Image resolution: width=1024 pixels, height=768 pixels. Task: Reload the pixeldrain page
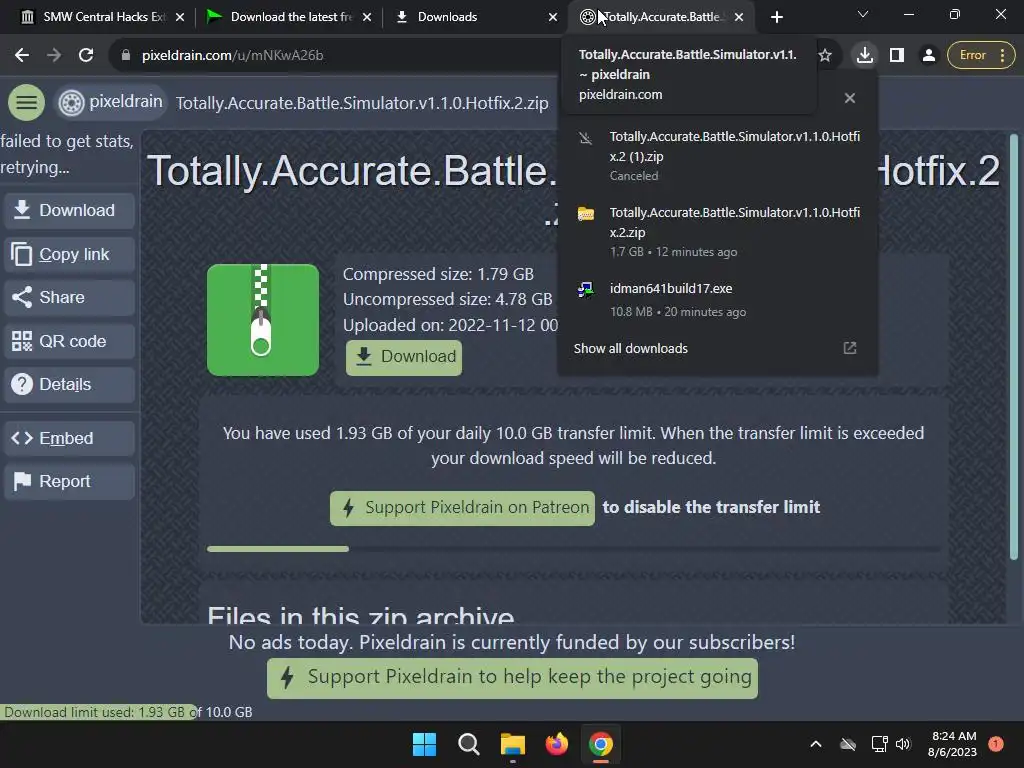click(86, 56)
